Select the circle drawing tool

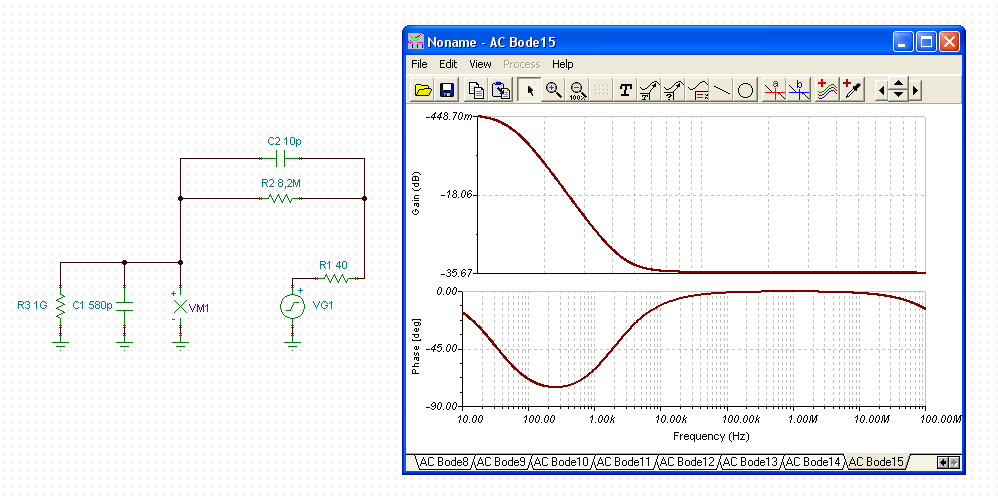tap(746, 90)
